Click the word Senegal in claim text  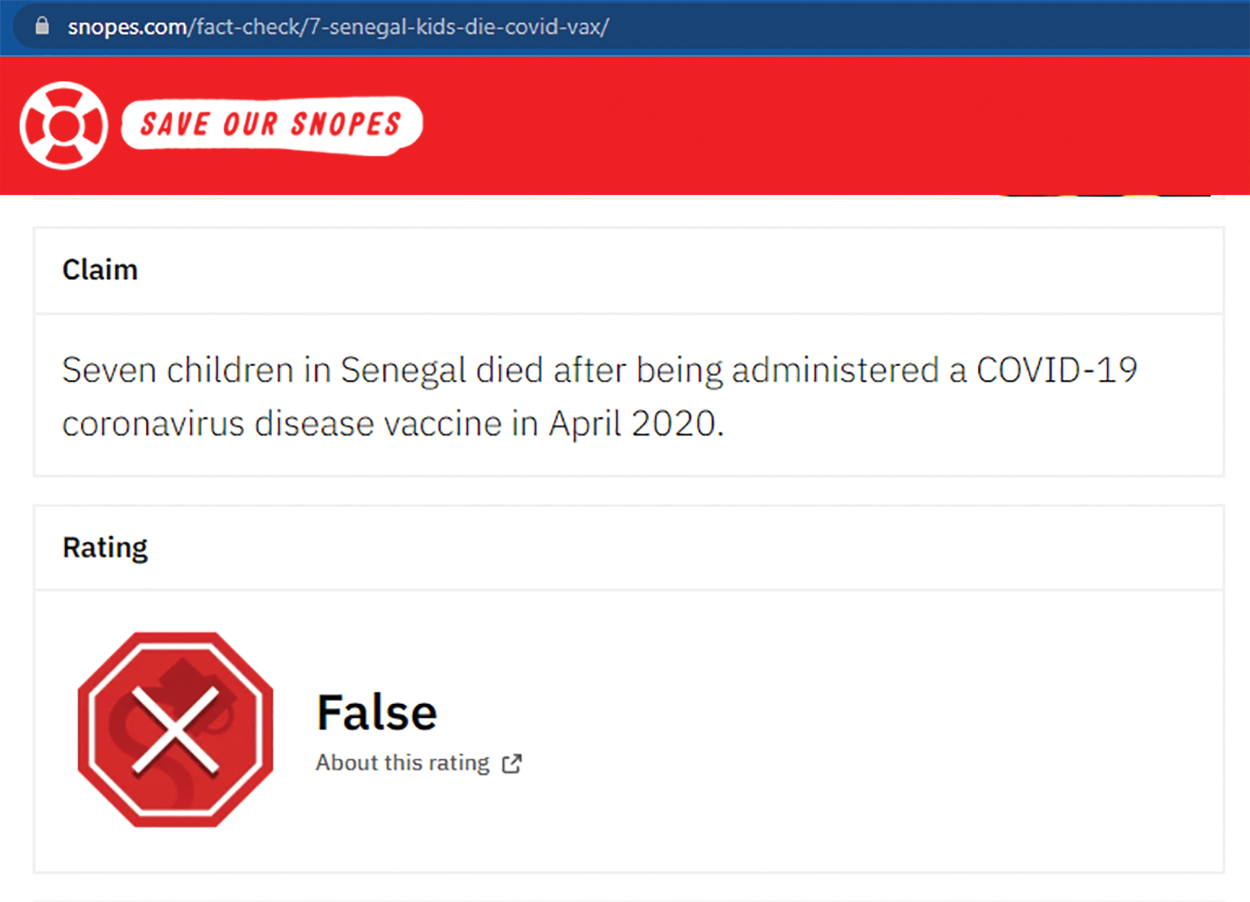click(x=404, y=371)
